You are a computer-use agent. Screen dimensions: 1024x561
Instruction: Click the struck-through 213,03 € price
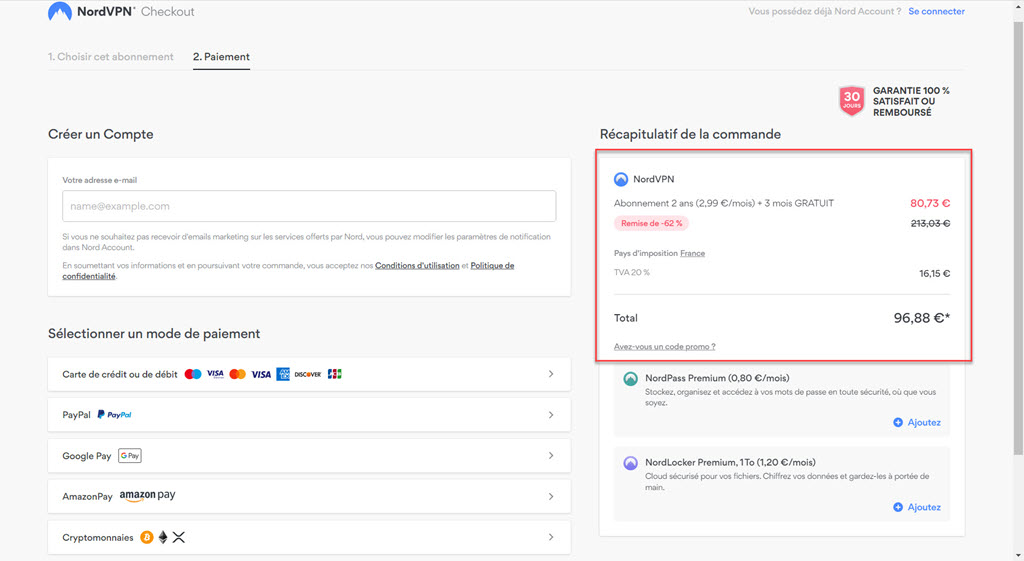click(930, 223)
